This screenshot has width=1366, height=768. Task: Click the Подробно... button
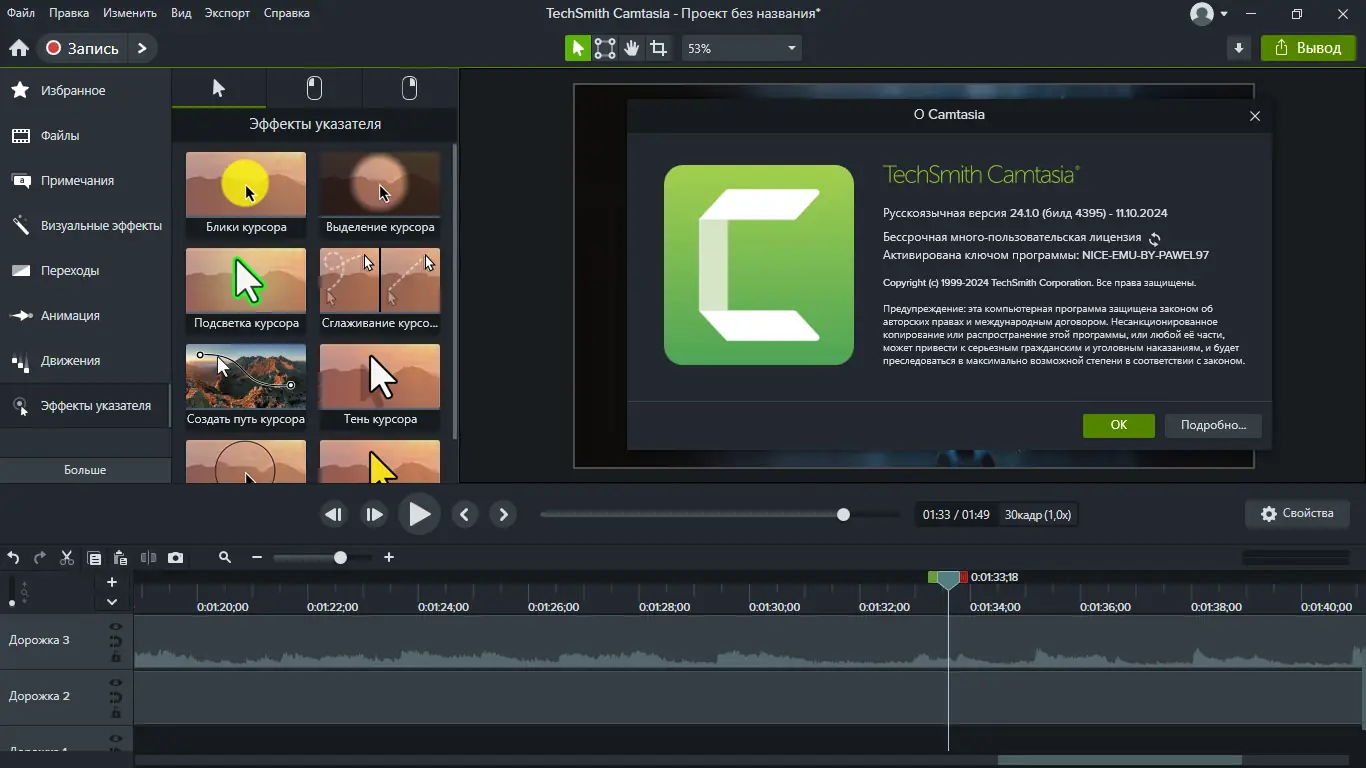pos(1212,425)
